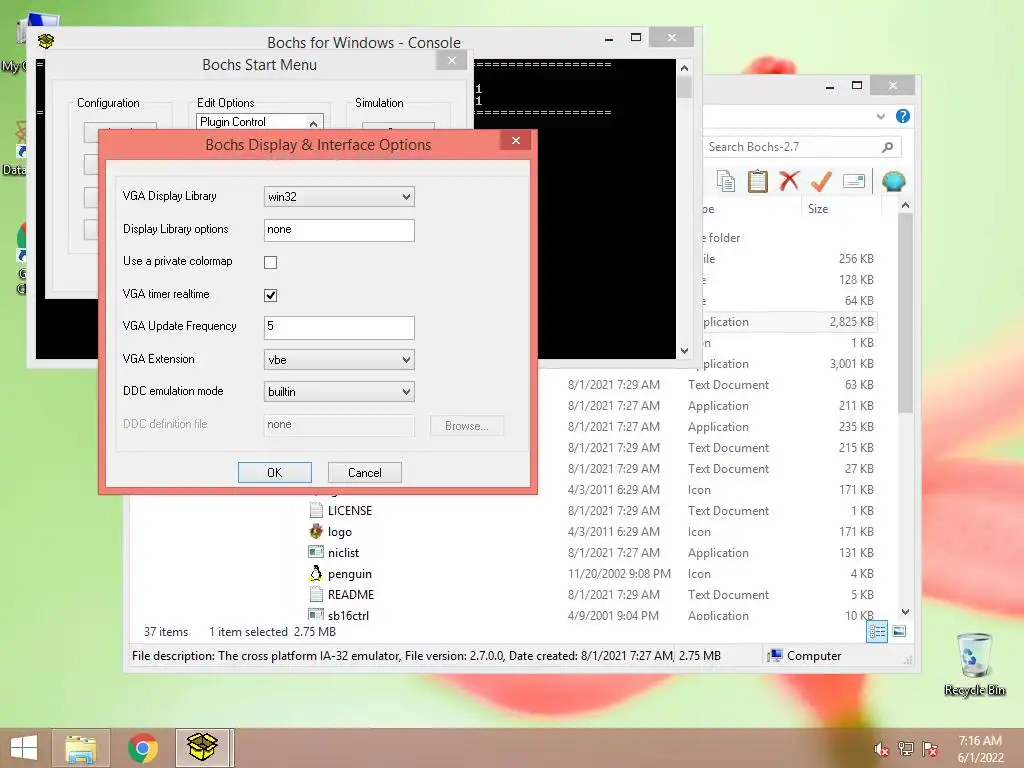Click the search magnifier in Explorer search box
The height and width of the screenshot is (768, 1024).
[x=887, y=147]
